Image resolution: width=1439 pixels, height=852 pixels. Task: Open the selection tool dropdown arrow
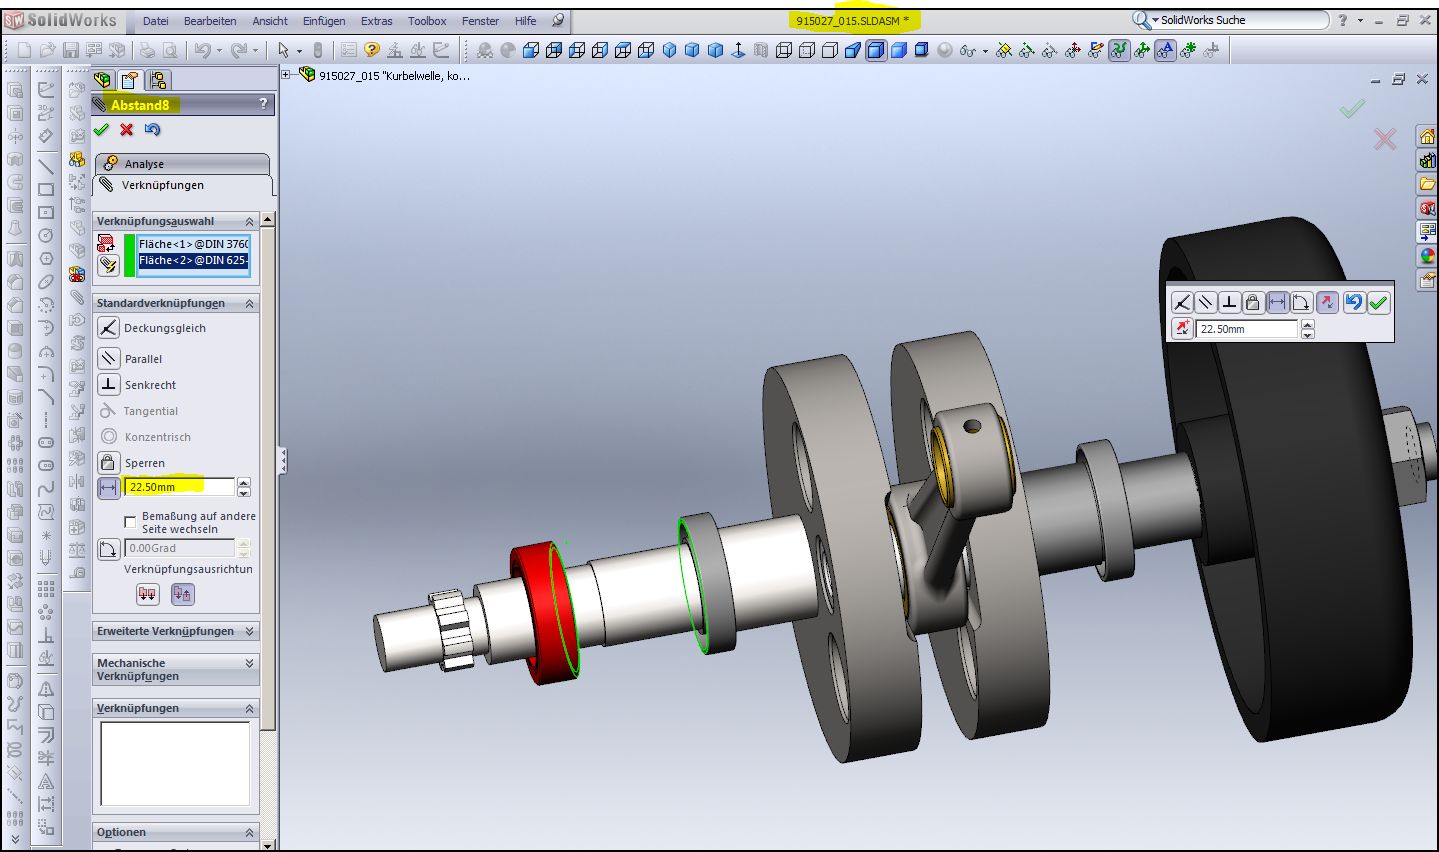click(299, 51)
